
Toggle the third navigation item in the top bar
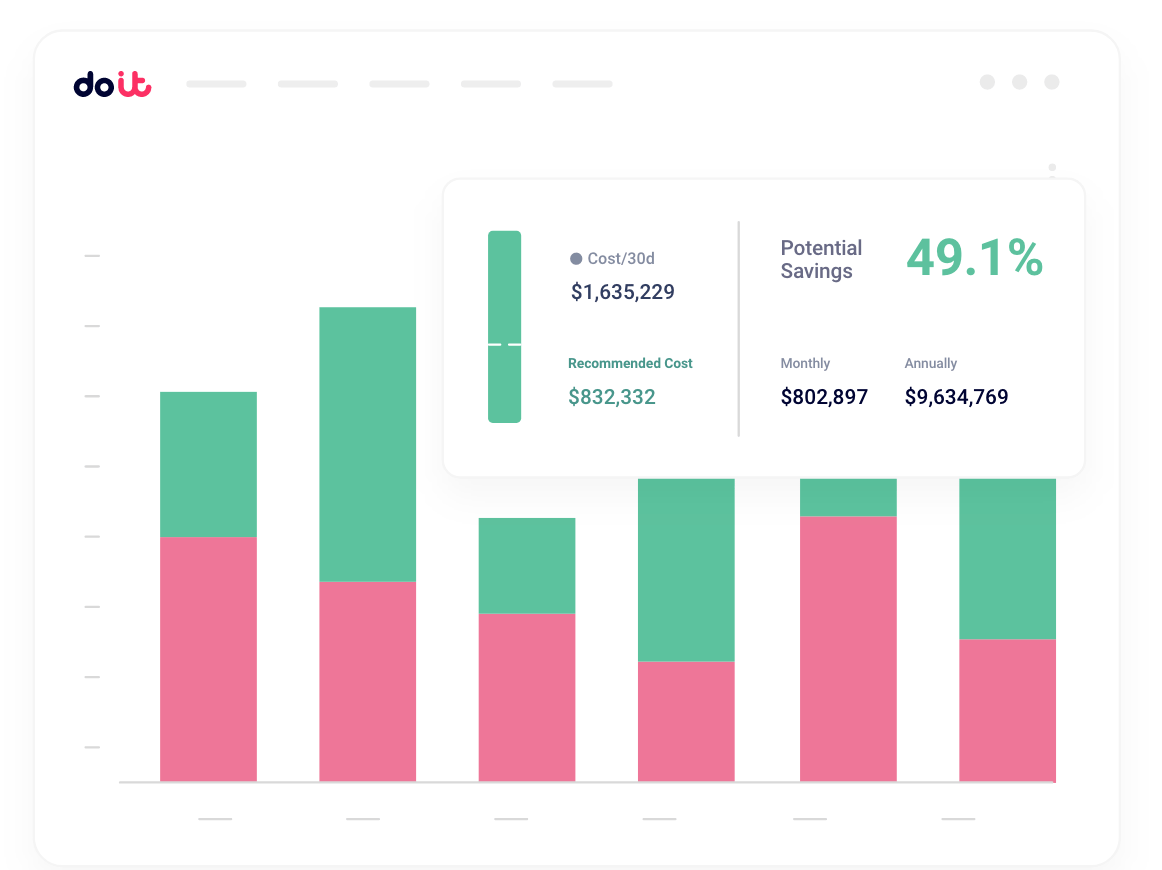pos(399,84)
